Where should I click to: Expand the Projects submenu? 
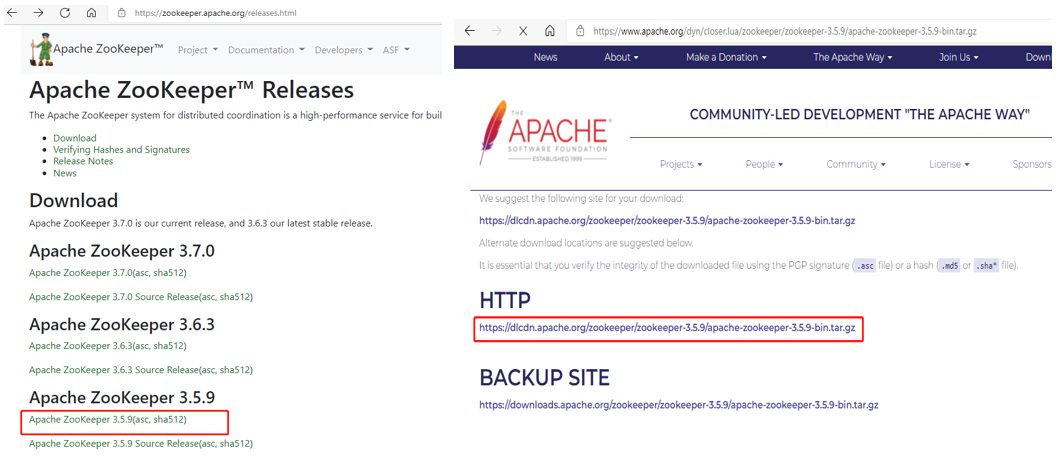pyautogui.click(x=681, y=164)
